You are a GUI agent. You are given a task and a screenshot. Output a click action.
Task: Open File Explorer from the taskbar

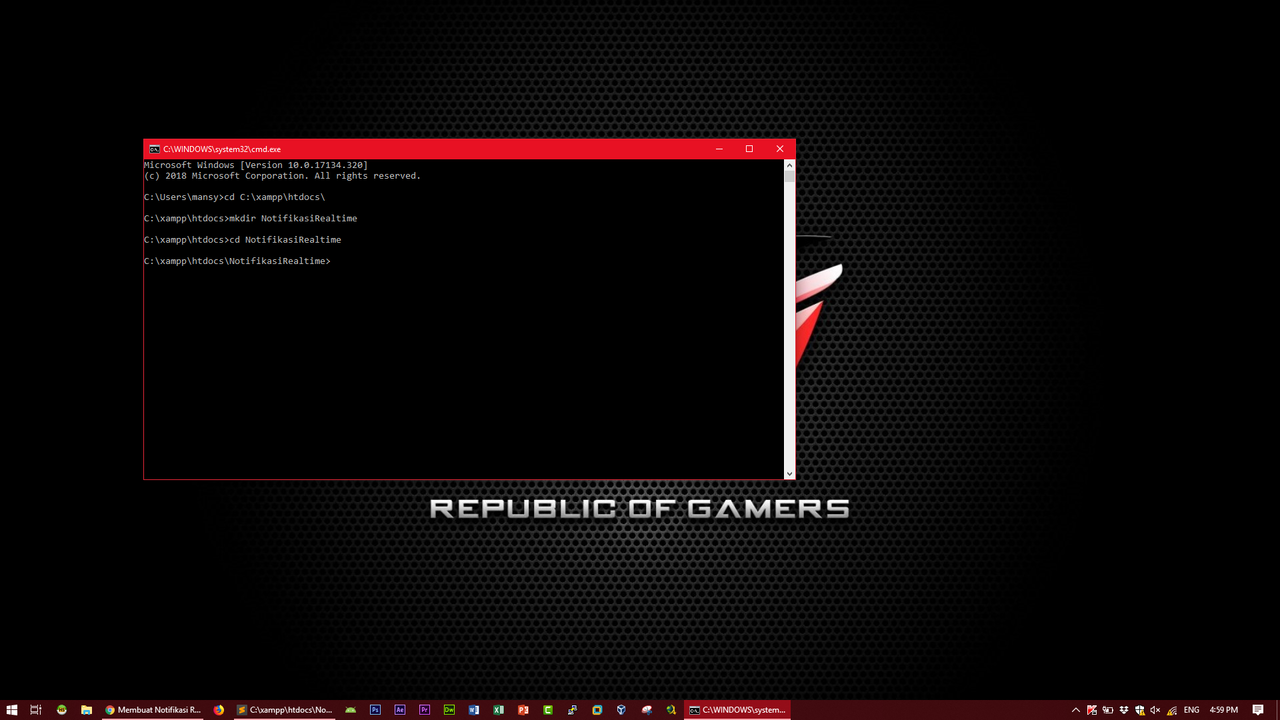pos(86,710)
